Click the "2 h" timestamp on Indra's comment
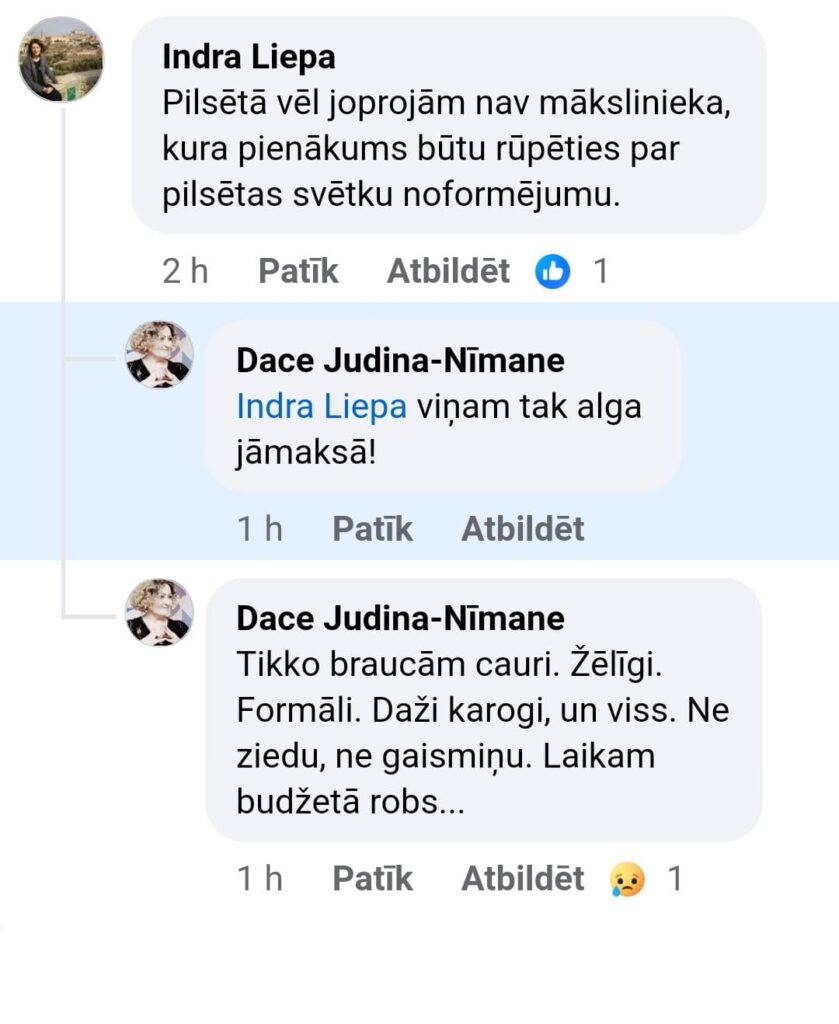839x1024 pixels. click(185, 271)
